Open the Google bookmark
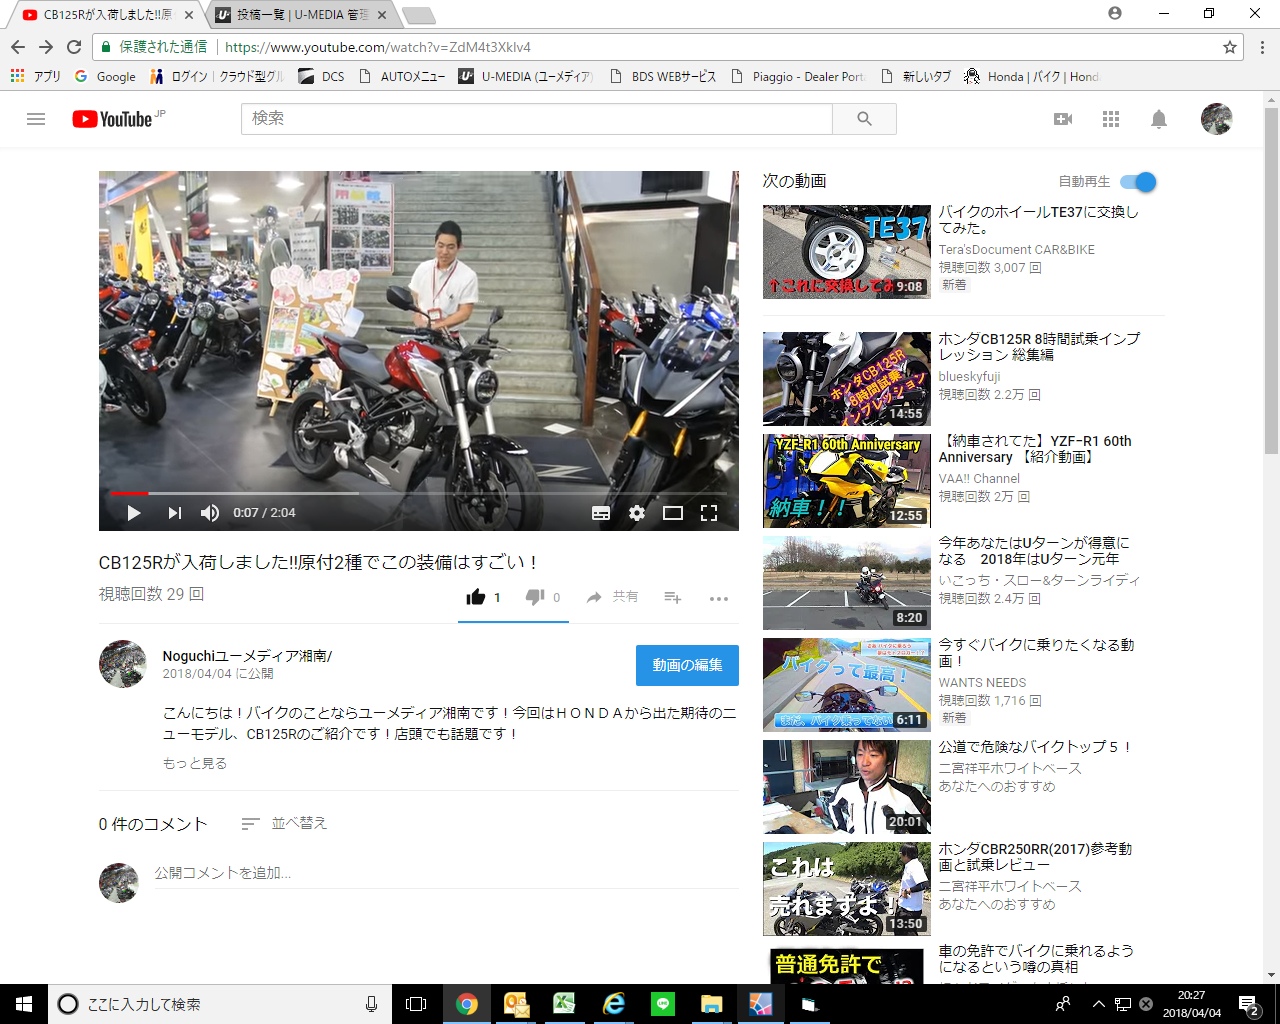Image resolution: width=1280 pixels, height=1024 pixels. pos(105,76)
